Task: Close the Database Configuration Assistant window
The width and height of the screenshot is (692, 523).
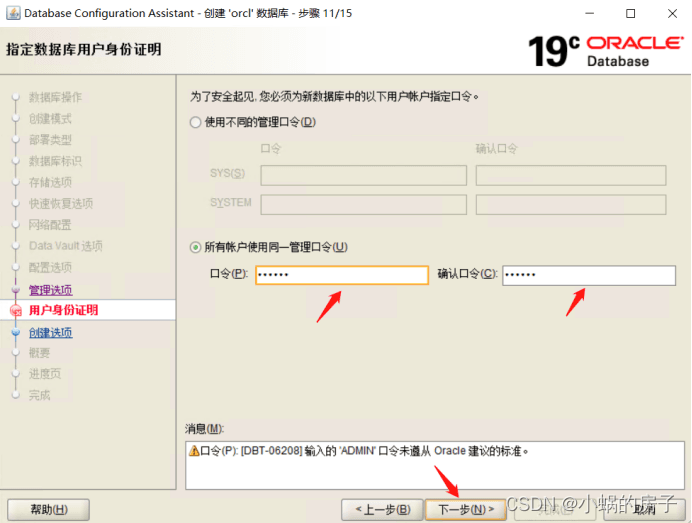Action: click(672, 13)
